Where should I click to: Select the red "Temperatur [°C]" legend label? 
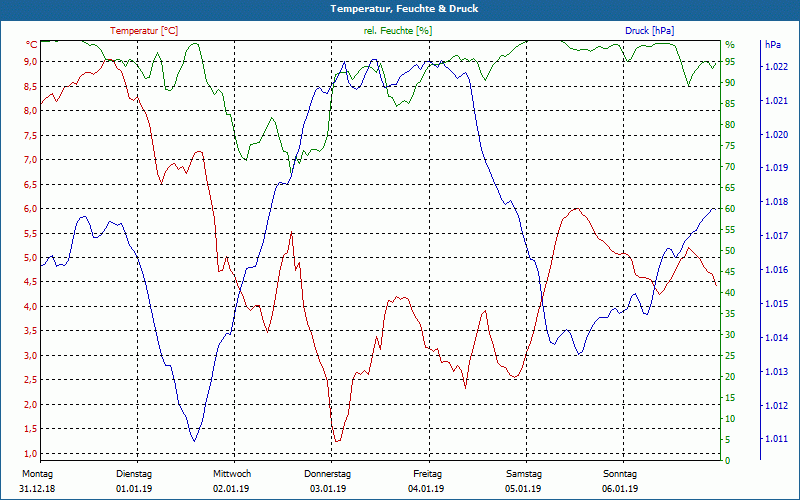pos(144,31)
